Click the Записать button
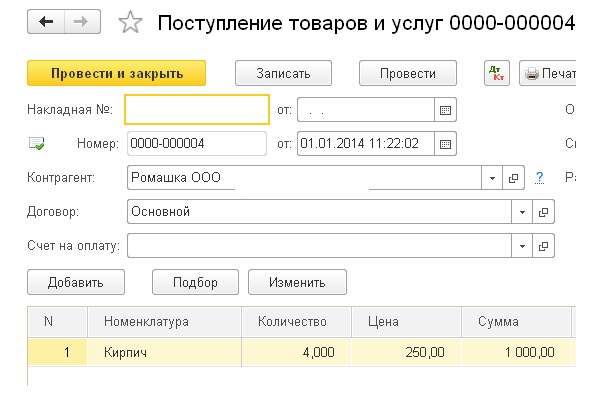The width and height of the screenshot is (593, 400). tap(283, 73)
